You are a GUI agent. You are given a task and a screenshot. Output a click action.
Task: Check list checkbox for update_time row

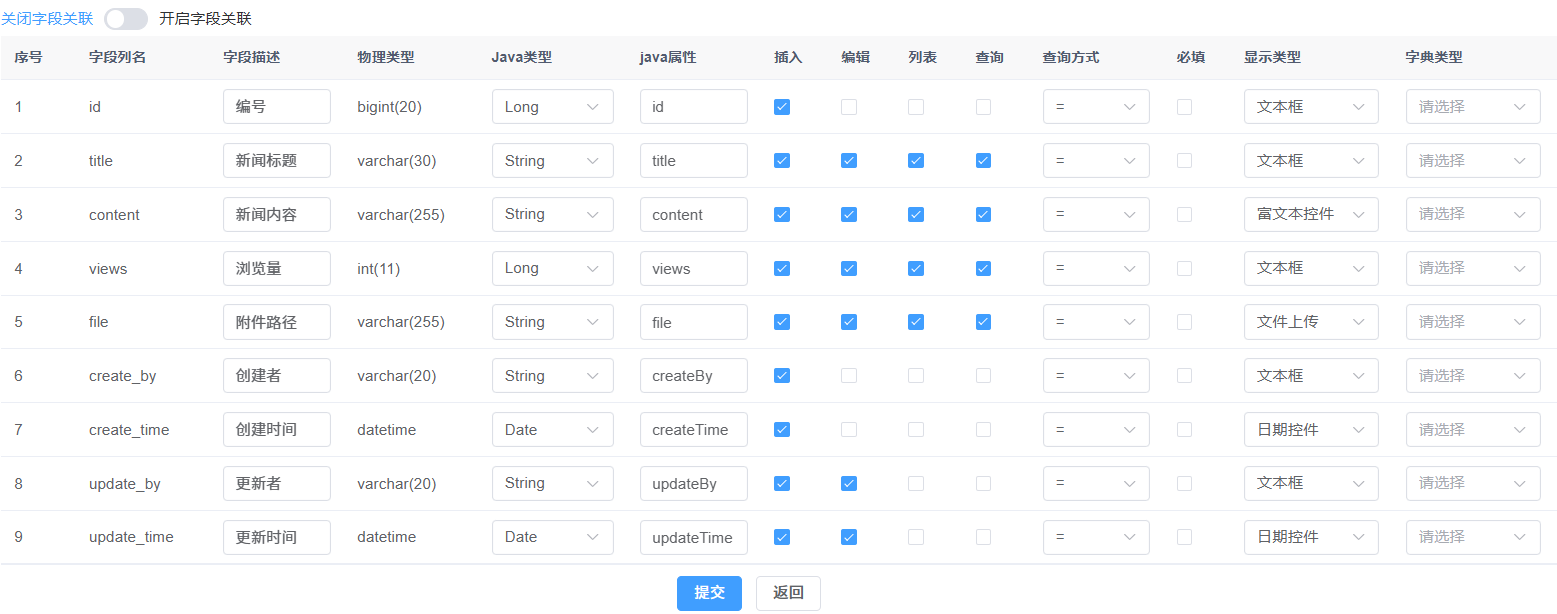tap(916, 537)
